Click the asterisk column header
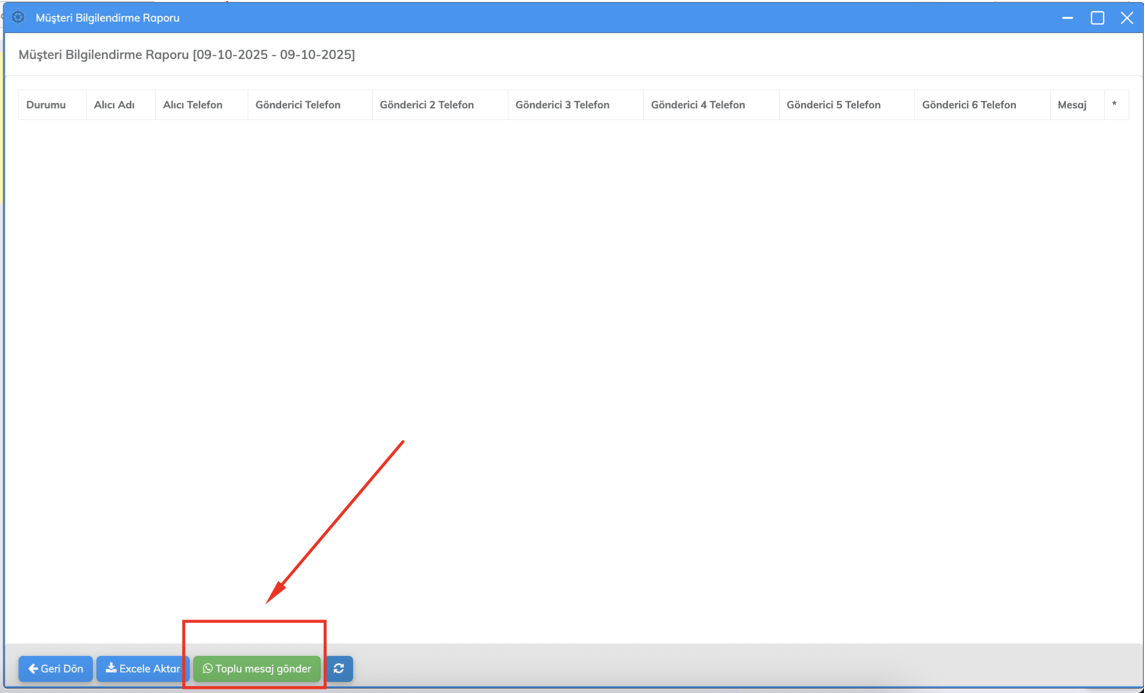This screenshot has width=1145, height=693. tap(1114, 105)
